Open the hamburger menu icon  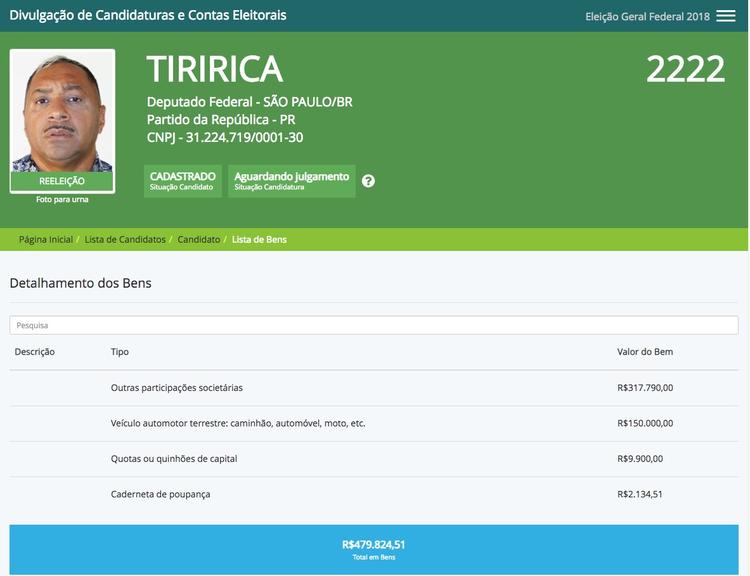pyautogui.click(x=726, y=16)
